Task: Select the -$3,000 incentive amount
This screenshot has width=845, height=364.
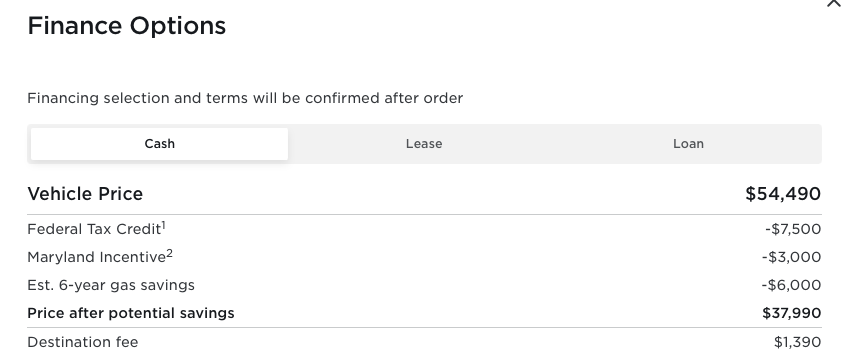Action: coord(792,257)
